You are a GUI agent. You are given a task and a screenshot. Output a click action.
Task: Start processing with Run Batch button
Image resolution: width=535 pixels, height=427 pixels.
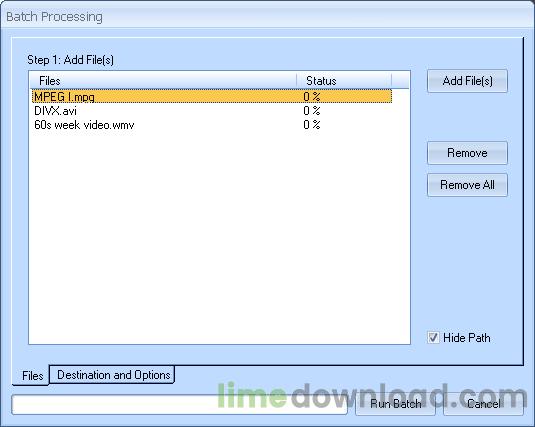[395, 404]
